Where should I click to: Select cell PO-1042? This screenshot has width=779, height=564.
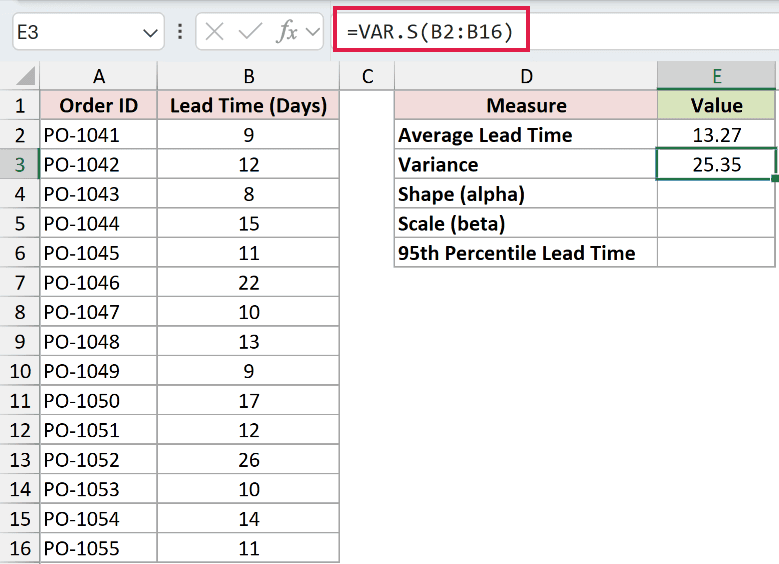(x=98, y=164)
